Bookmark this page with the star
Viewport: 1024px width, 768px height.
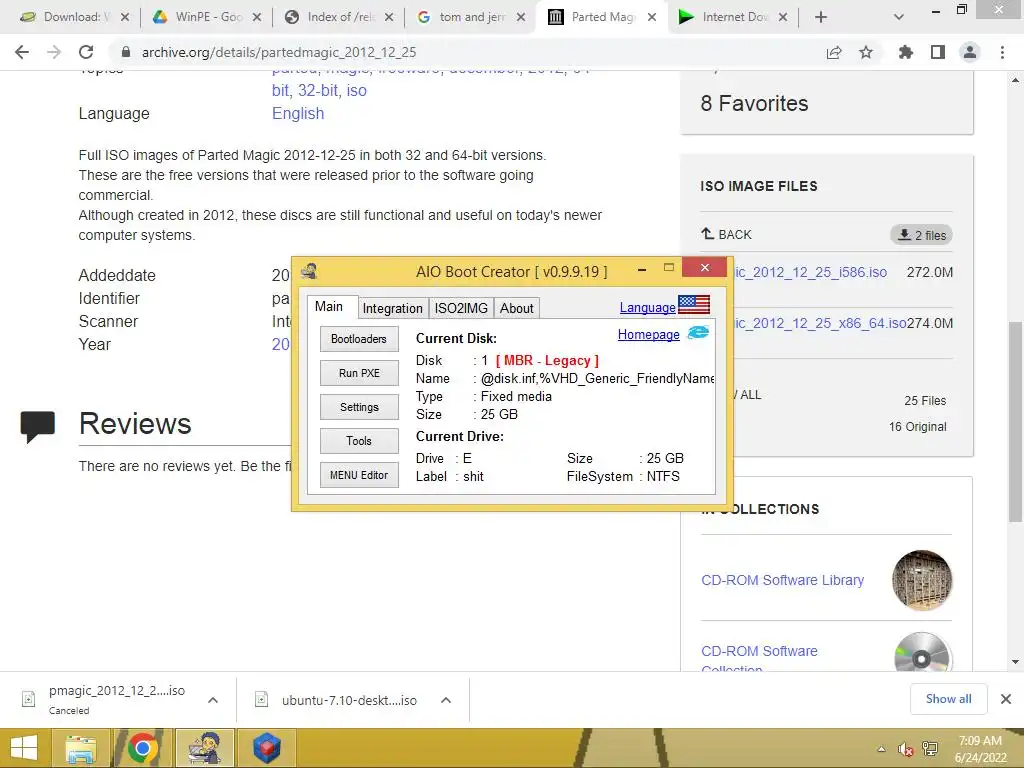[866, 52]
